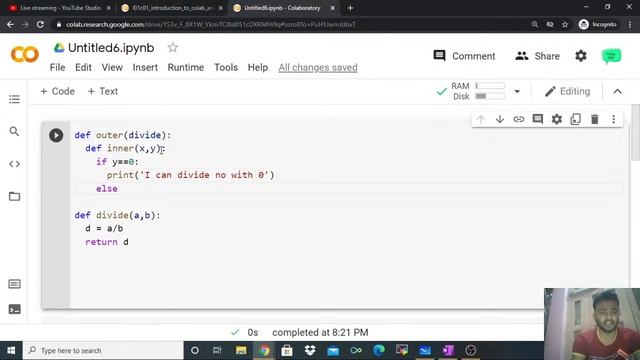Click the Incognito profile indicator

click(x=598, y=24)
